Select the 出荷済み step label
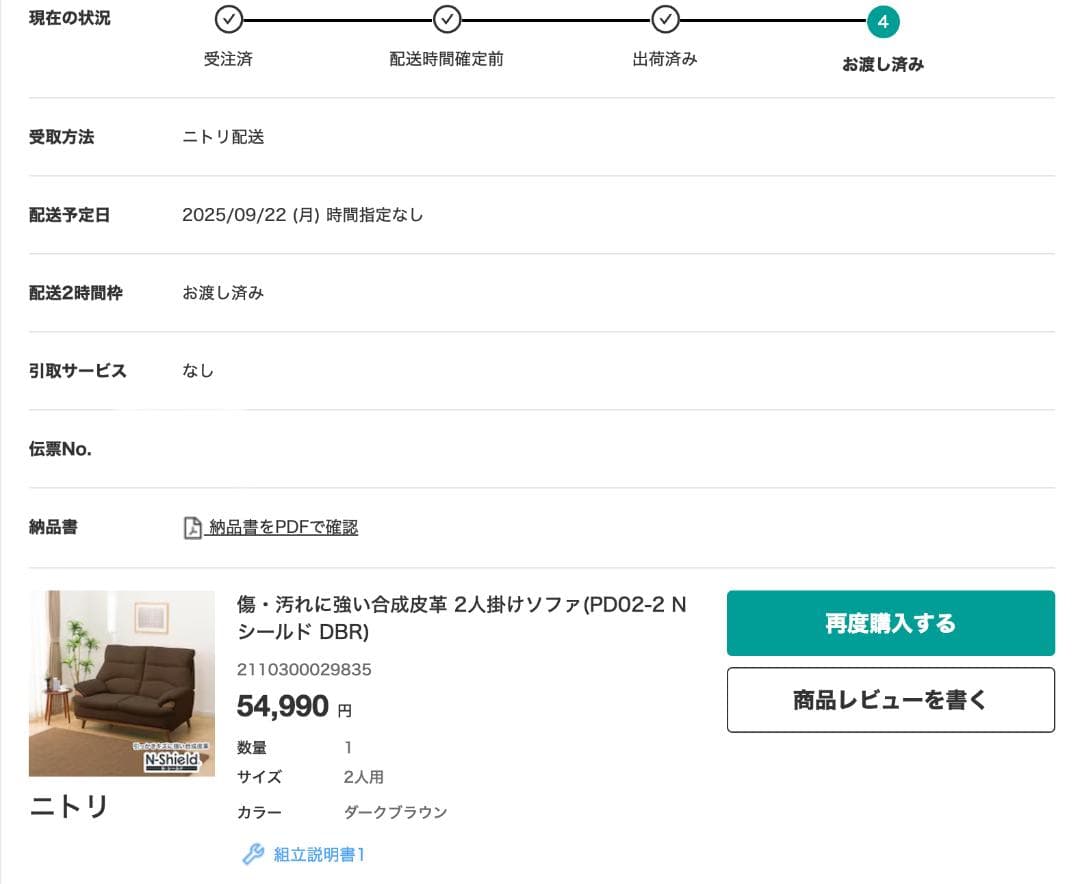Screen dimensions: 1080x884 point(664,59)
